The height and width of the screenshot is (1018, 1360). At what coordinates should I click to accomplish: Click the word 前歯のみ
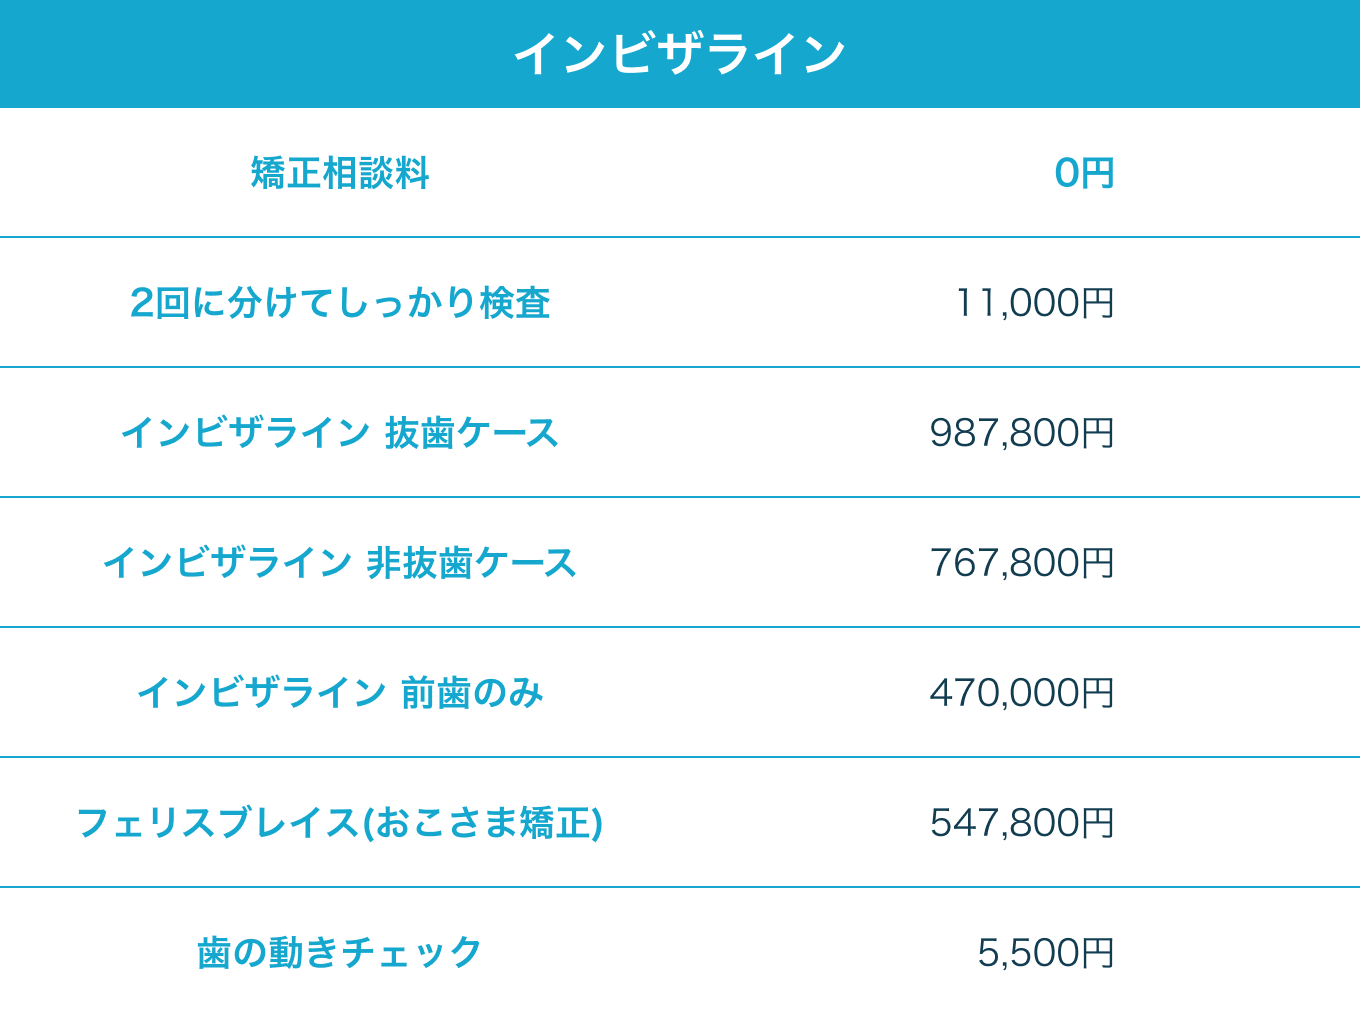point(472,693)
